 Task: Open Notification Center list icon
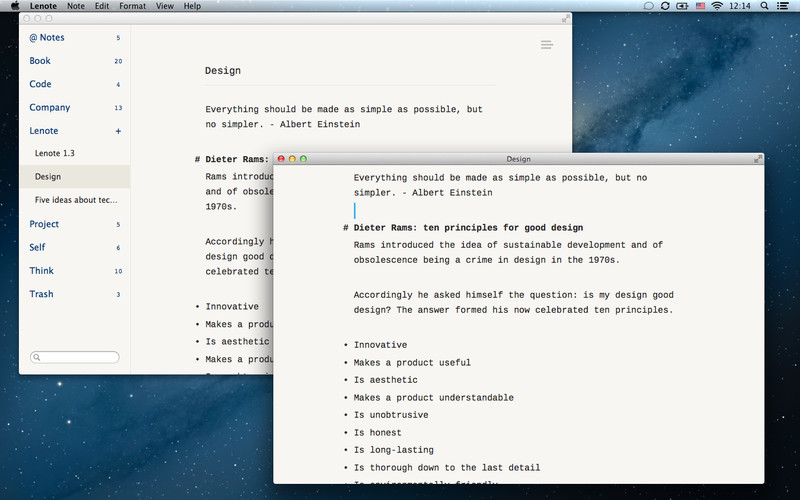pos(782,6)
